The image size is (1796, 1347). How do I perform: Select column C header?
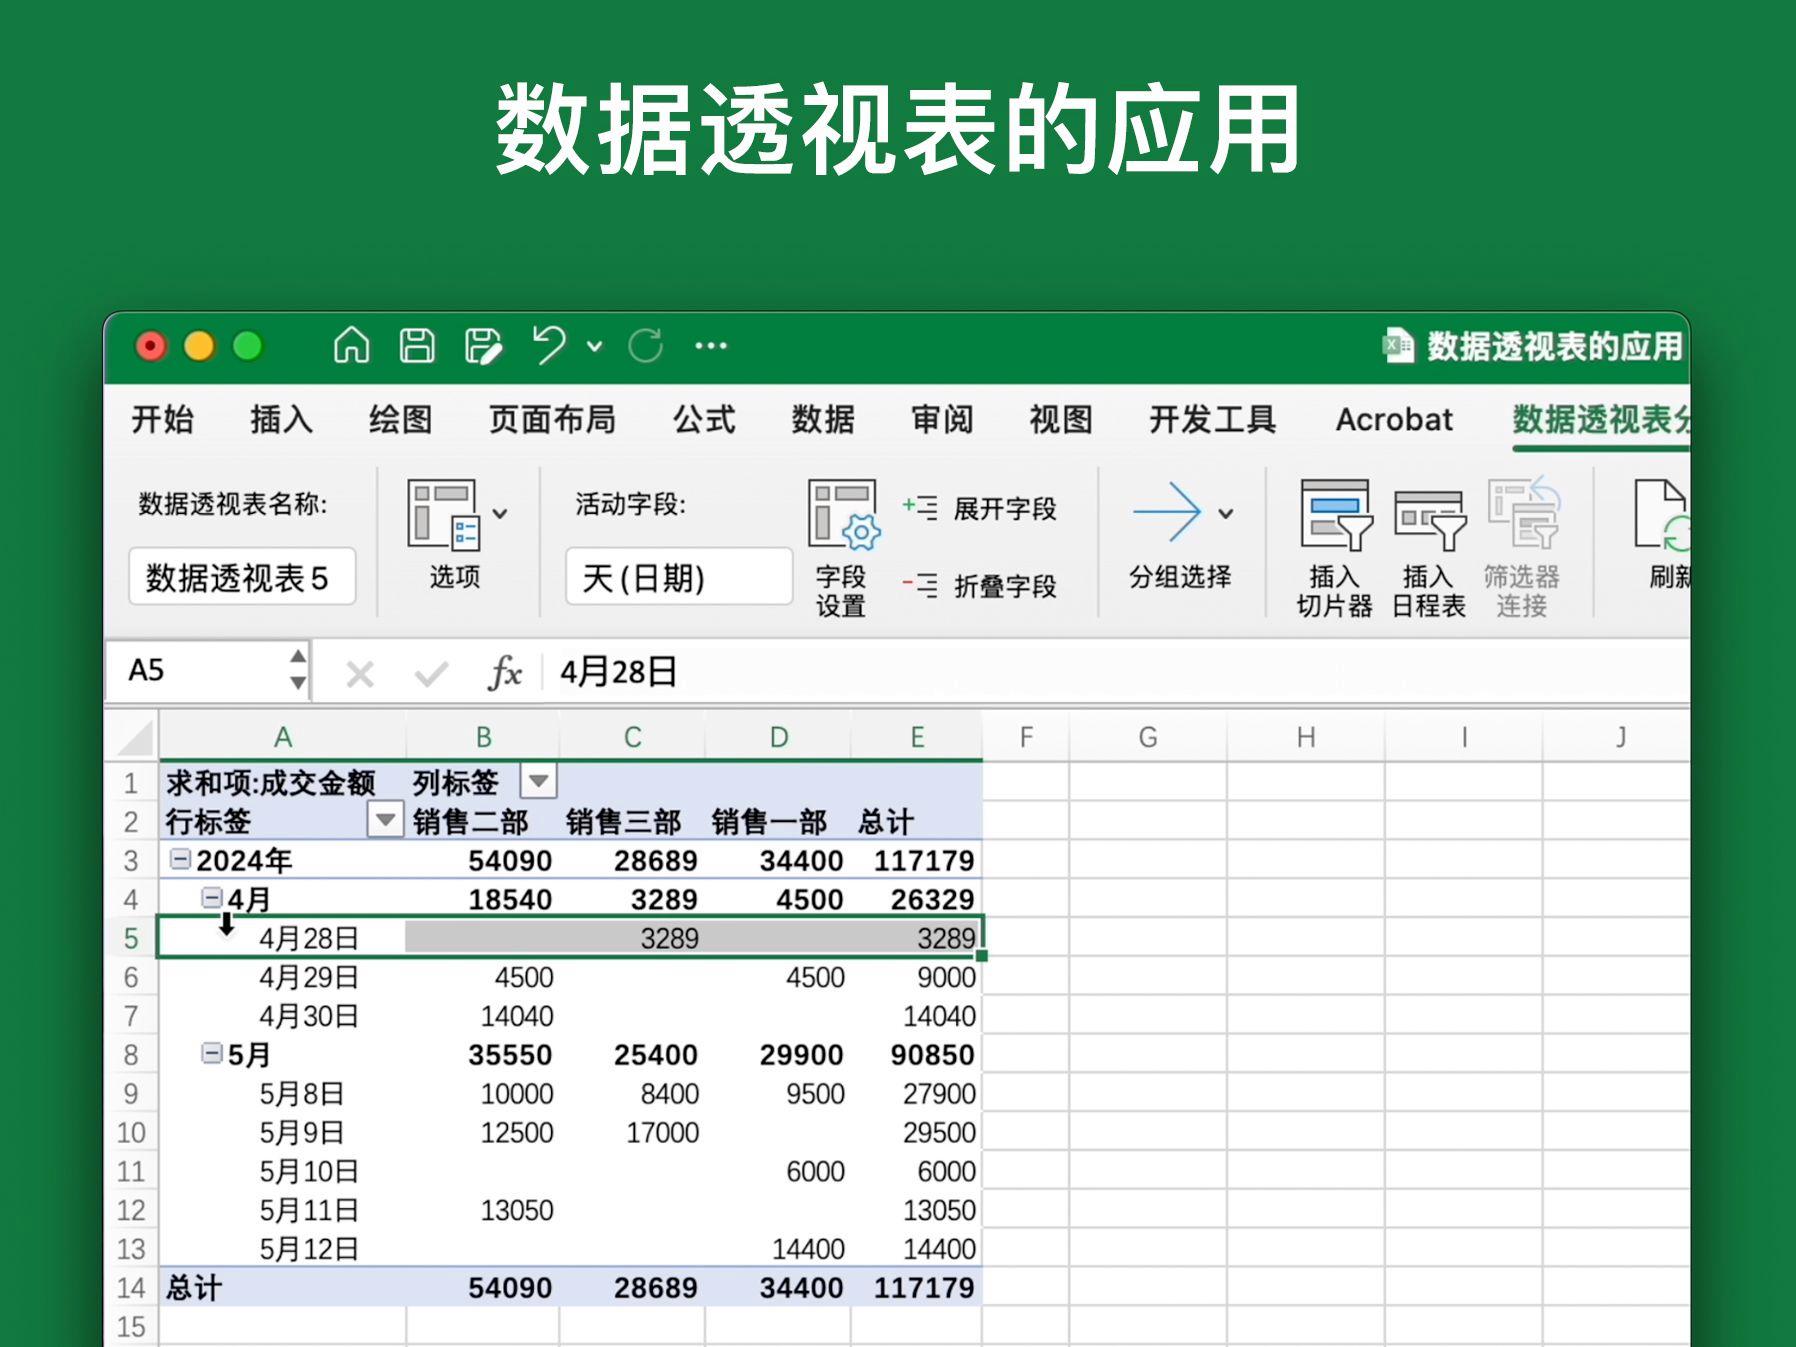pos(632,737)
